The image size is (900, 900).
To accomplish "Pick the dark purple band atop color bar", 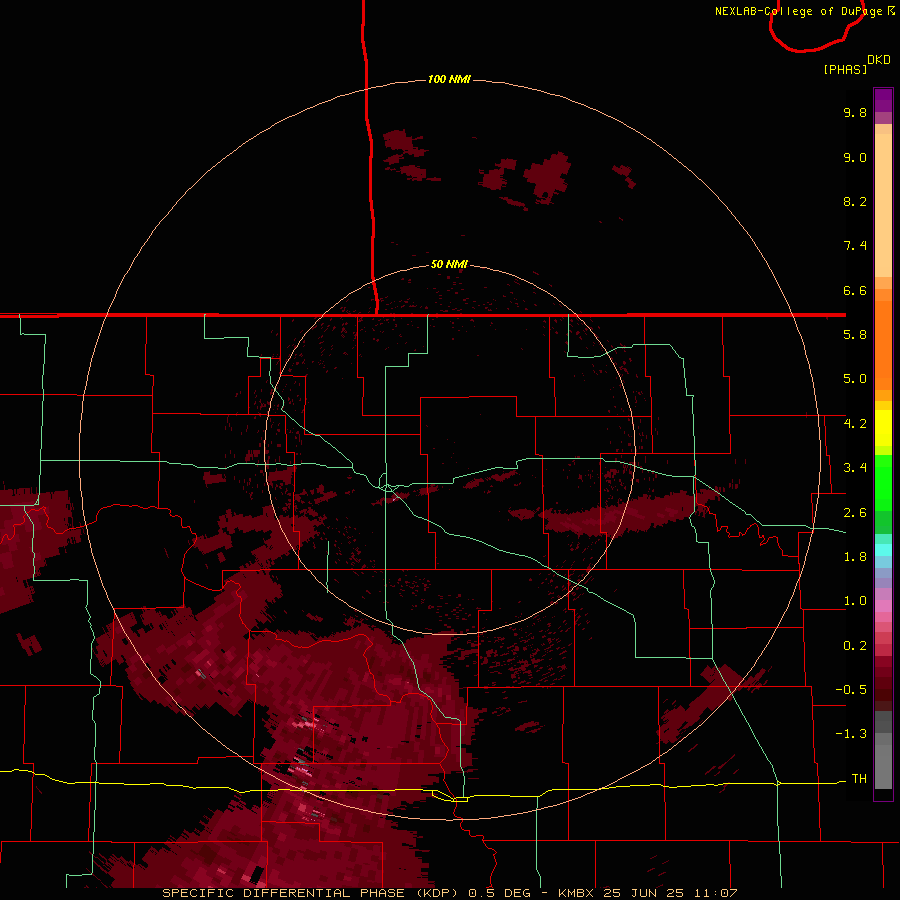I will 883,100.
